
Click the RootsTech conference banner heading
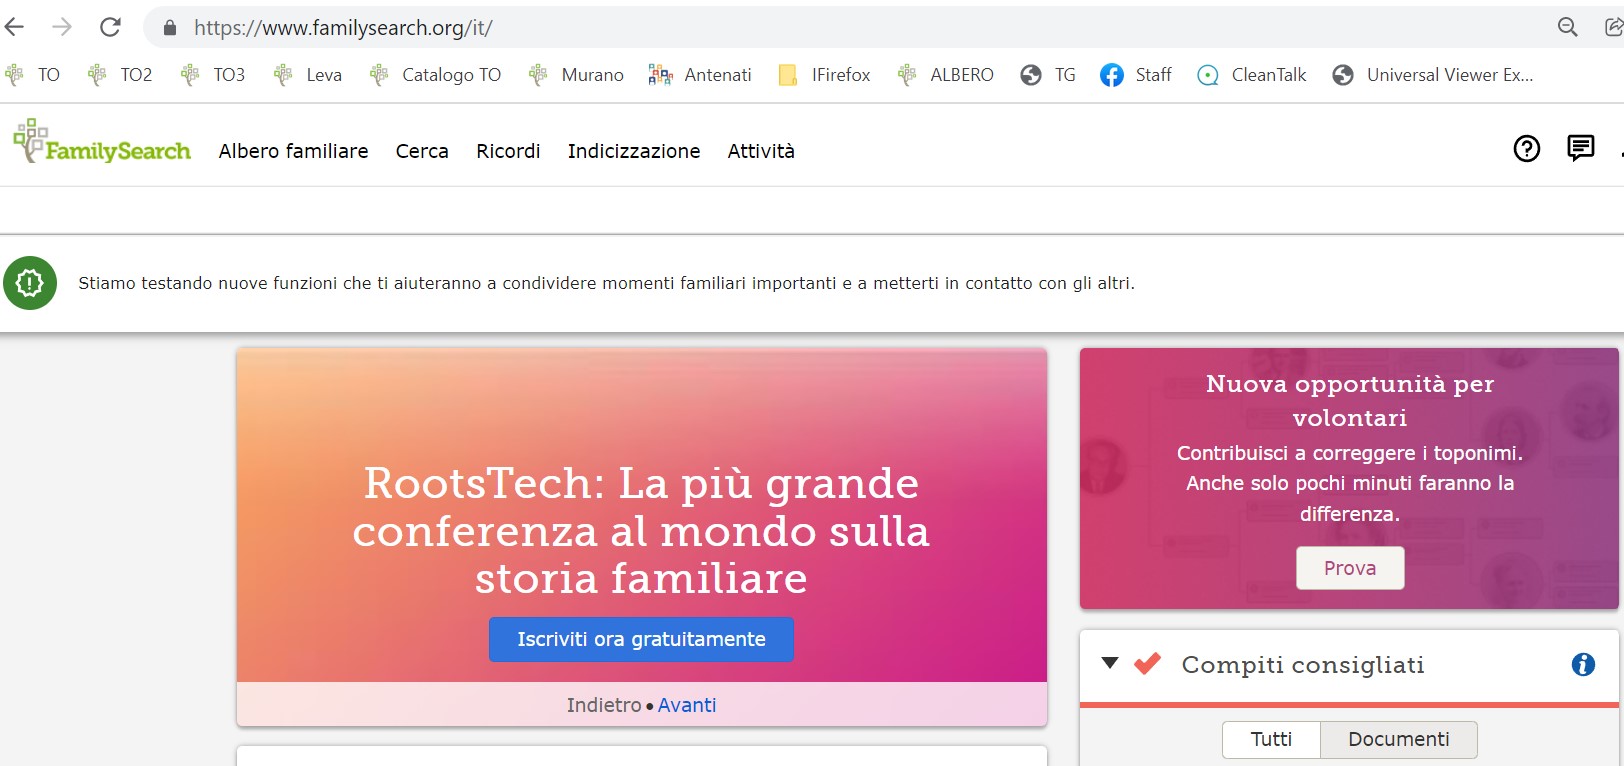641,531
